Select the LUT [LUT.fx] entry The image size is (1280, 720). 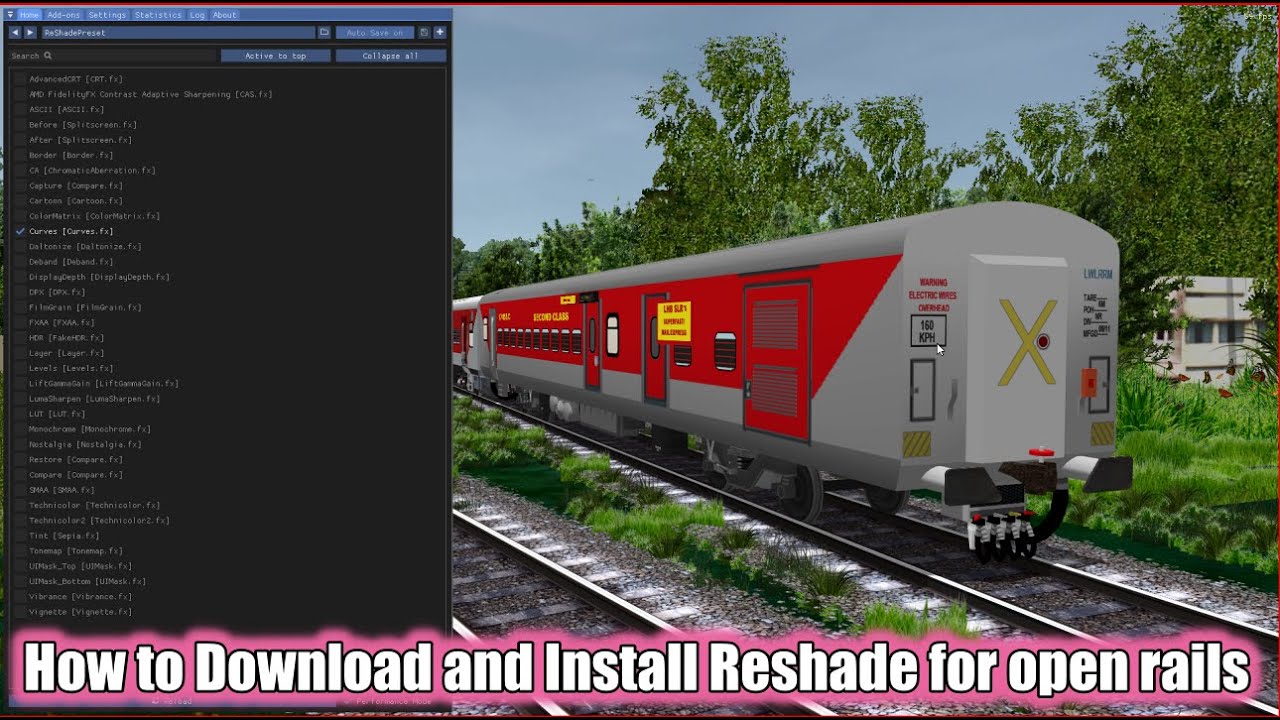57,414
